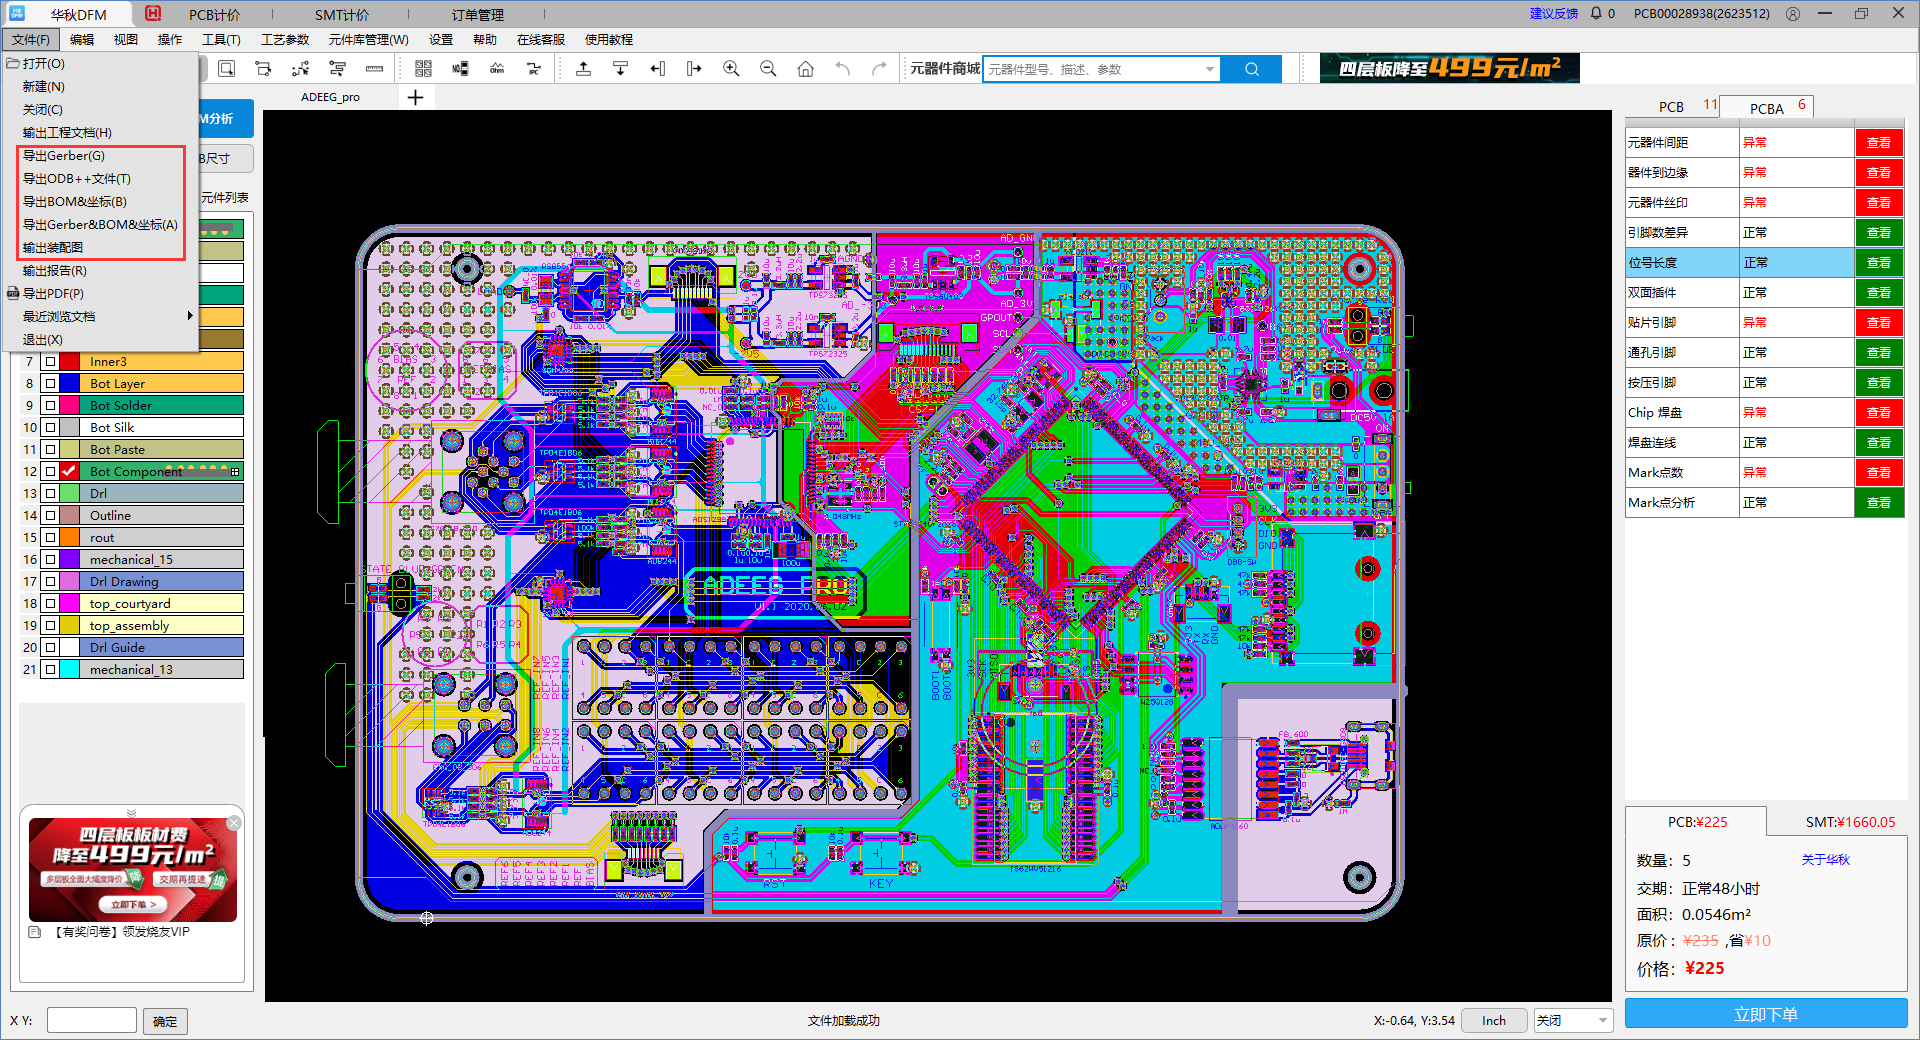Image resolution: width=1920 pixels, height=1040 pixels.
Task: Toggle the Outline layer checkbox
Action: tap(50, 516)
